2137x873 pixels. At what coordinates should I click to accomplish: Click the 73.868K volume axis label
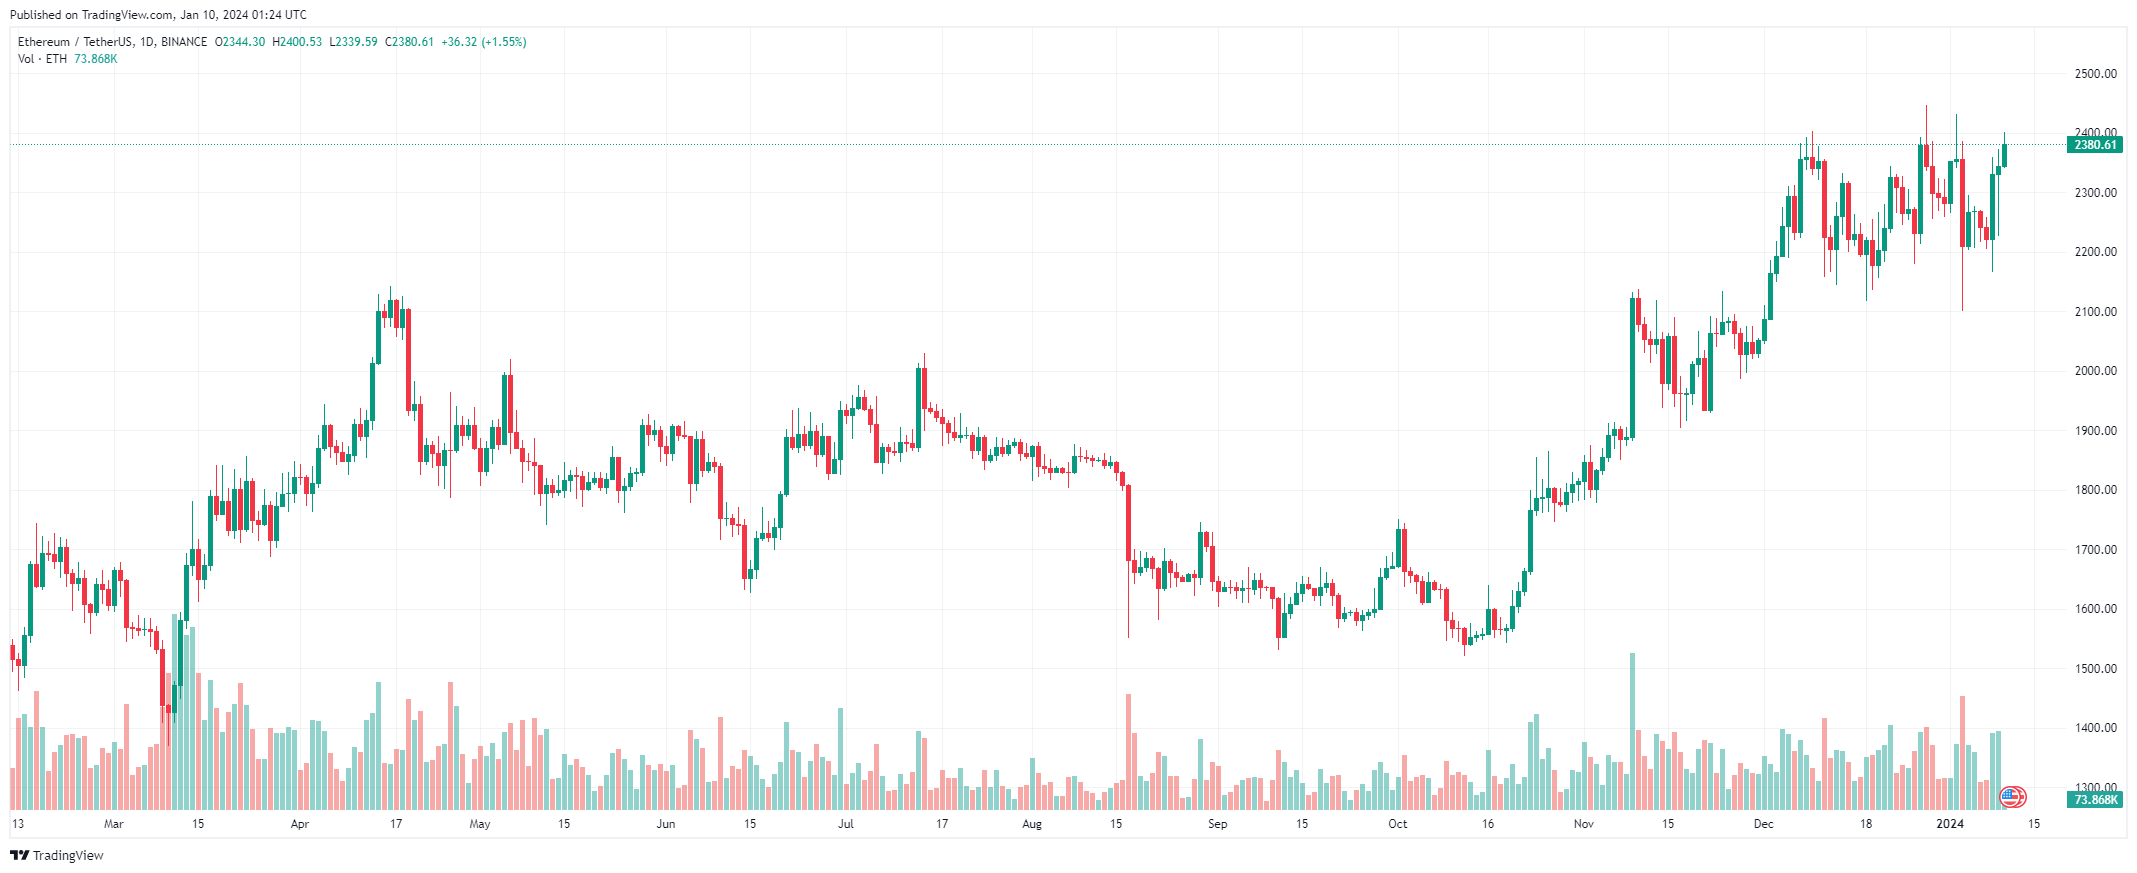[x=2094, y=800]
